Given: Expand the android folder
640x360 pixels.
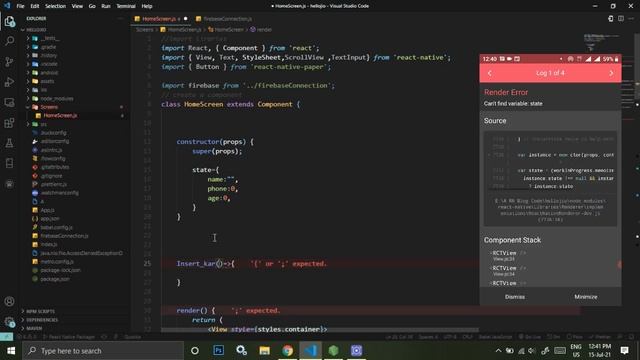Looking at the screenshot, I should [49, 73].
